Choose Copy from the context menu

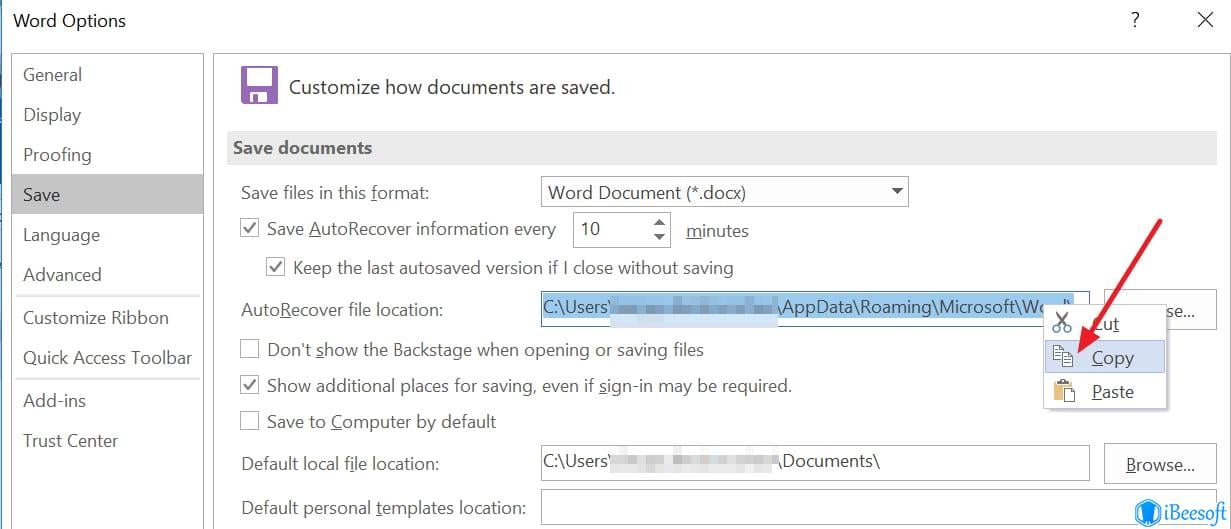tap(1105, 357)
